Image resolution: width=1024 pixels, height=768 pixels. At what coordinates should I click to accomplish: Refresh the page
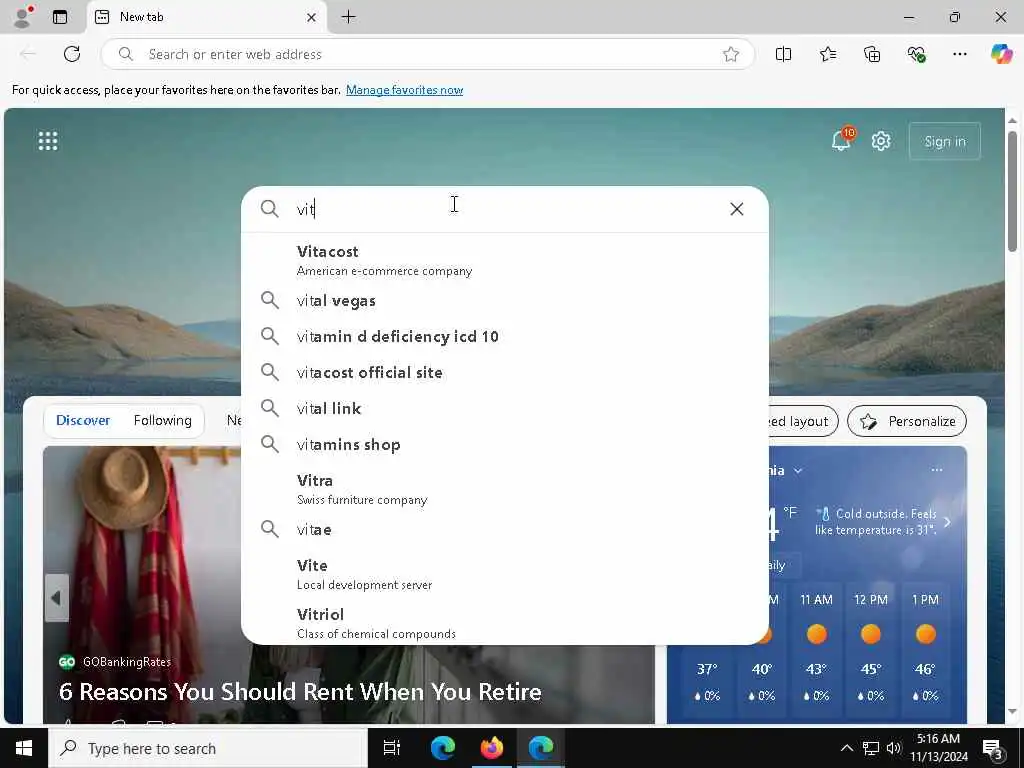coord(72,54)
